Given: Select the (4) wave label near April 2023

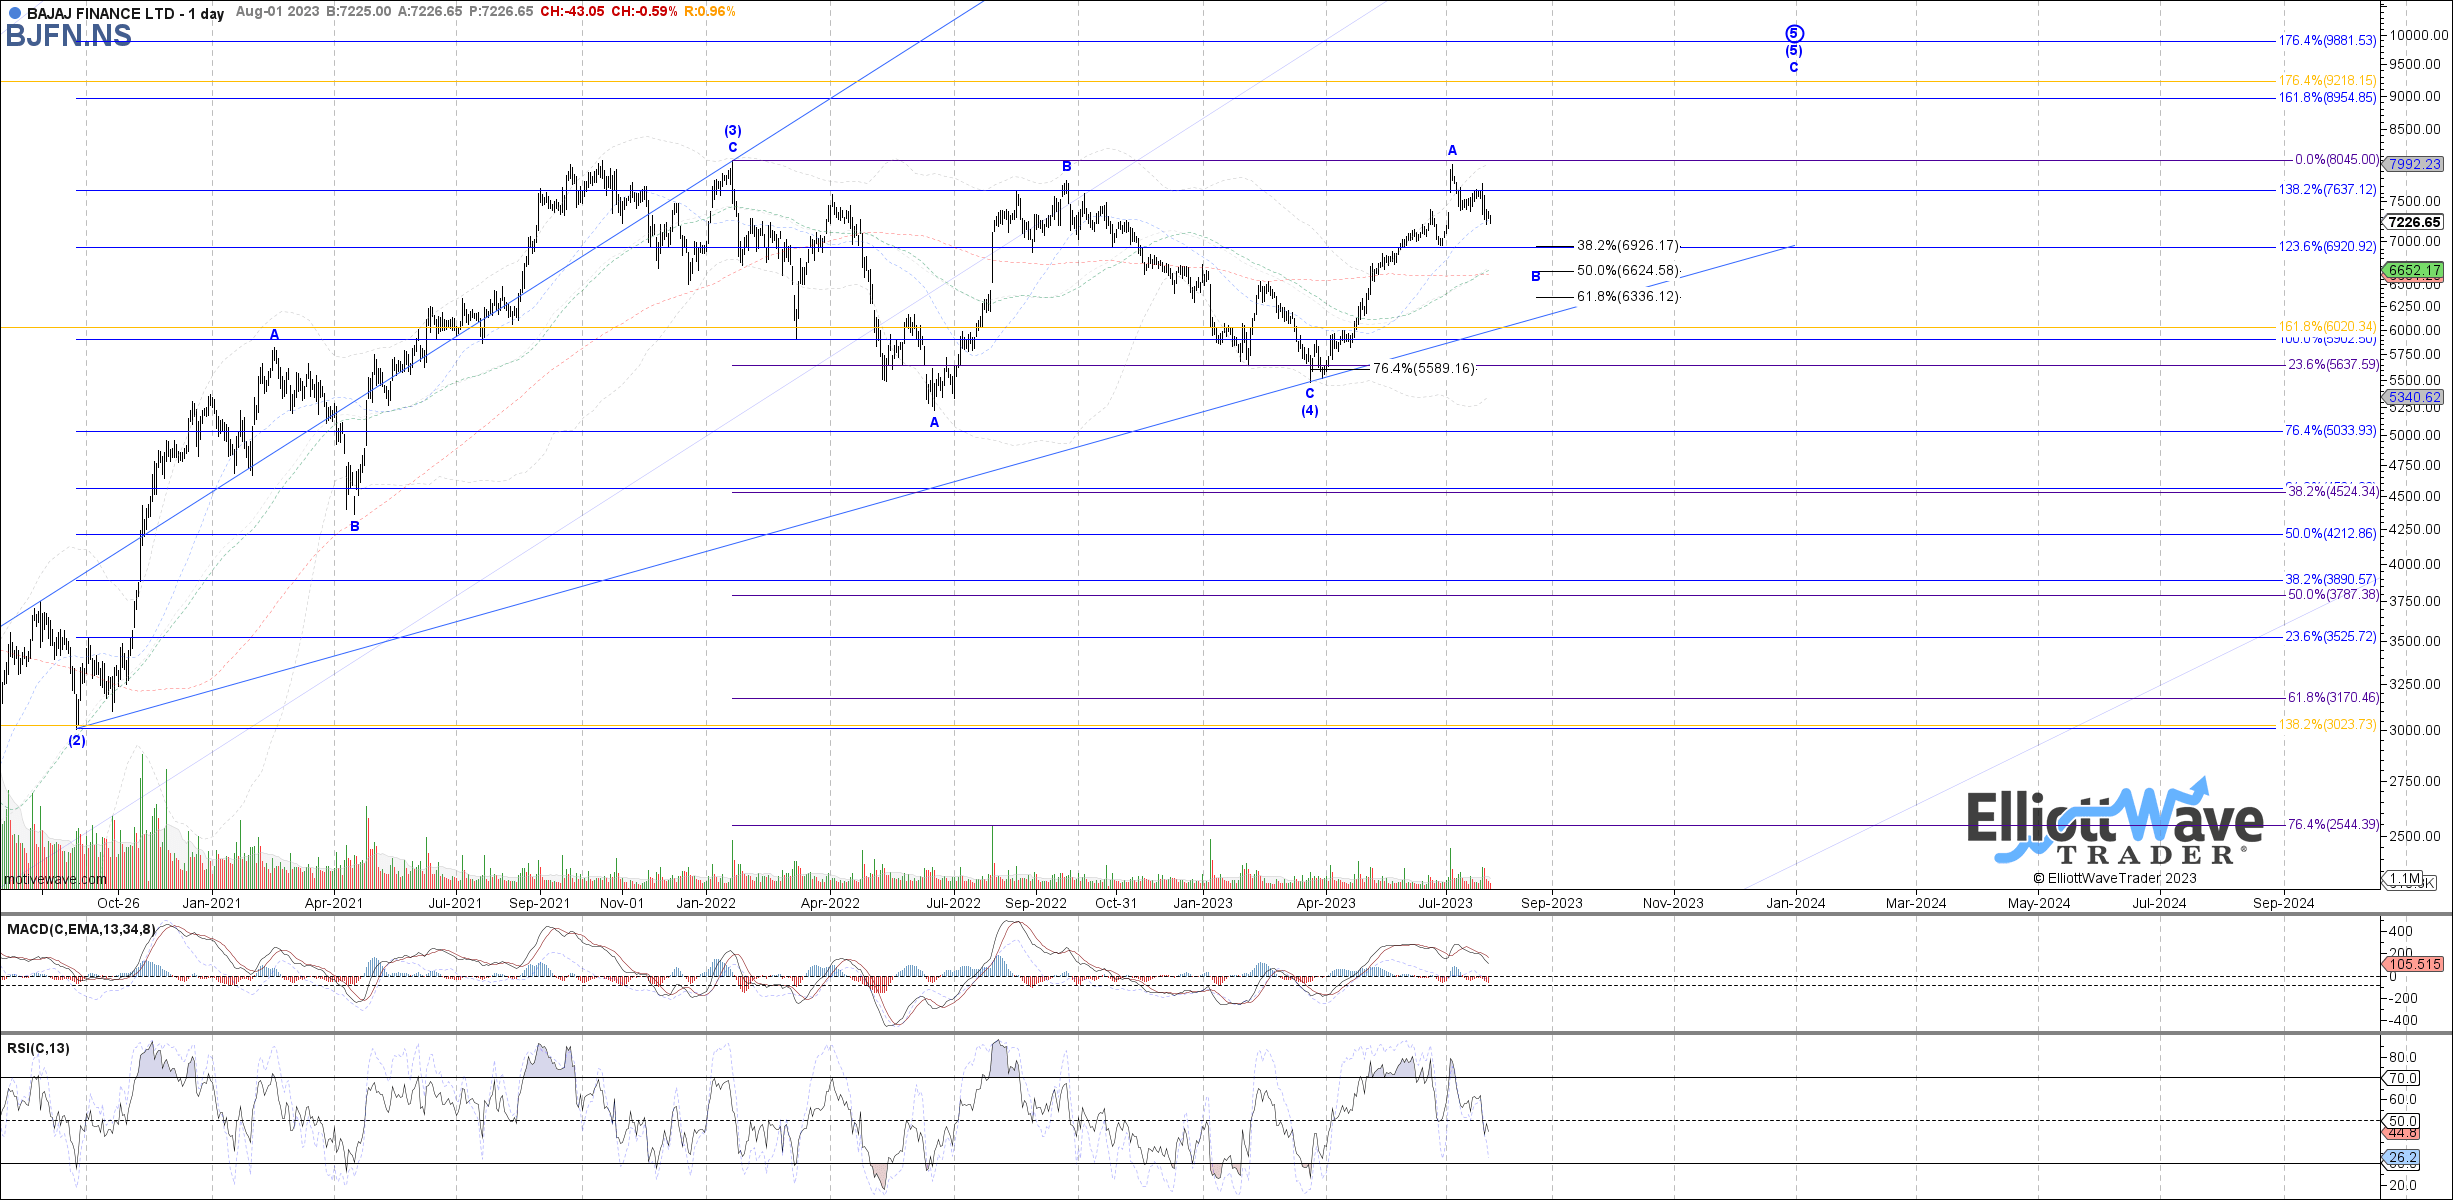Looking at the screenshot, I should pos(1310,410).
